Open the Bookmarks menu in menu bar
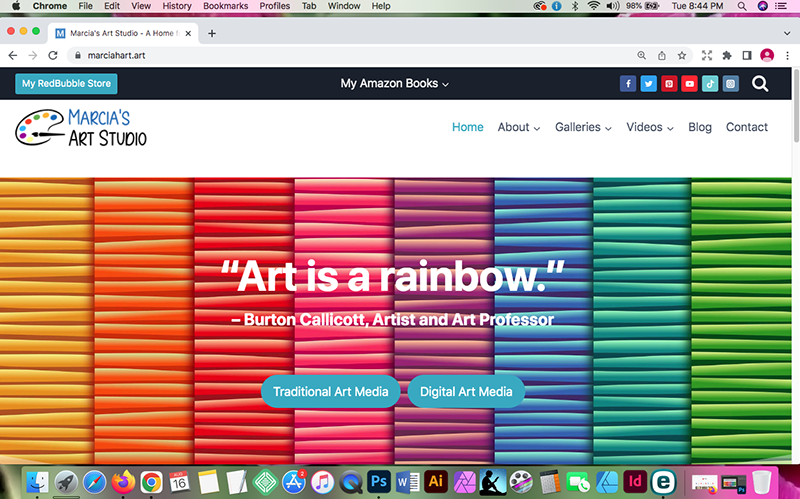The height and width of the screenshot is (499, 800). click(225, 6)
